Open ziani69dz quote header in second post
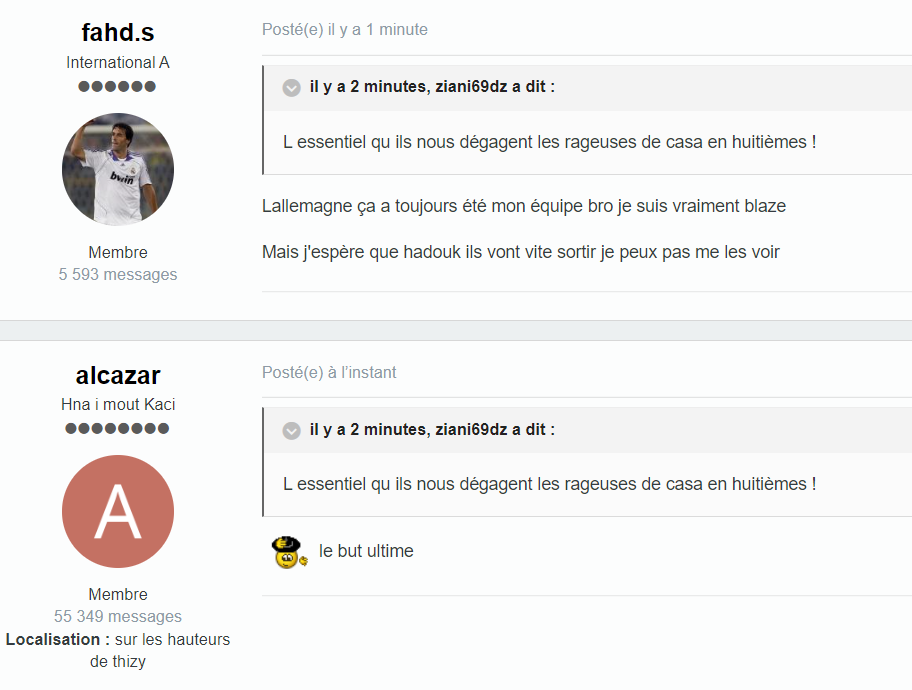The height and width of the screenshot is (690, 912). (x=432, y=429)
